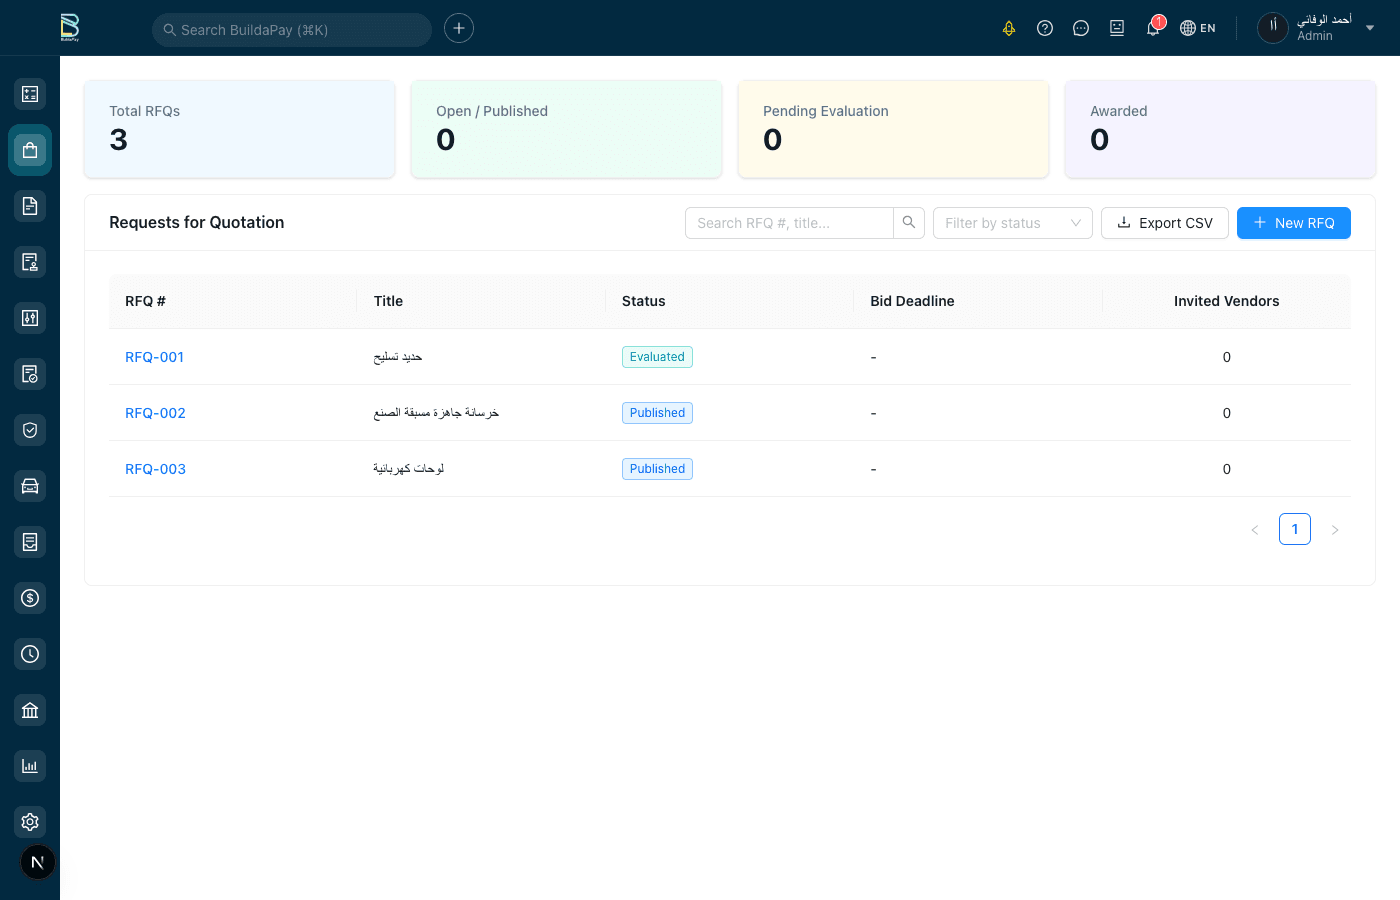The height and width of the screenshot is (900, 1400).
Task: Click the Export CSV button
Action: 1164,223
